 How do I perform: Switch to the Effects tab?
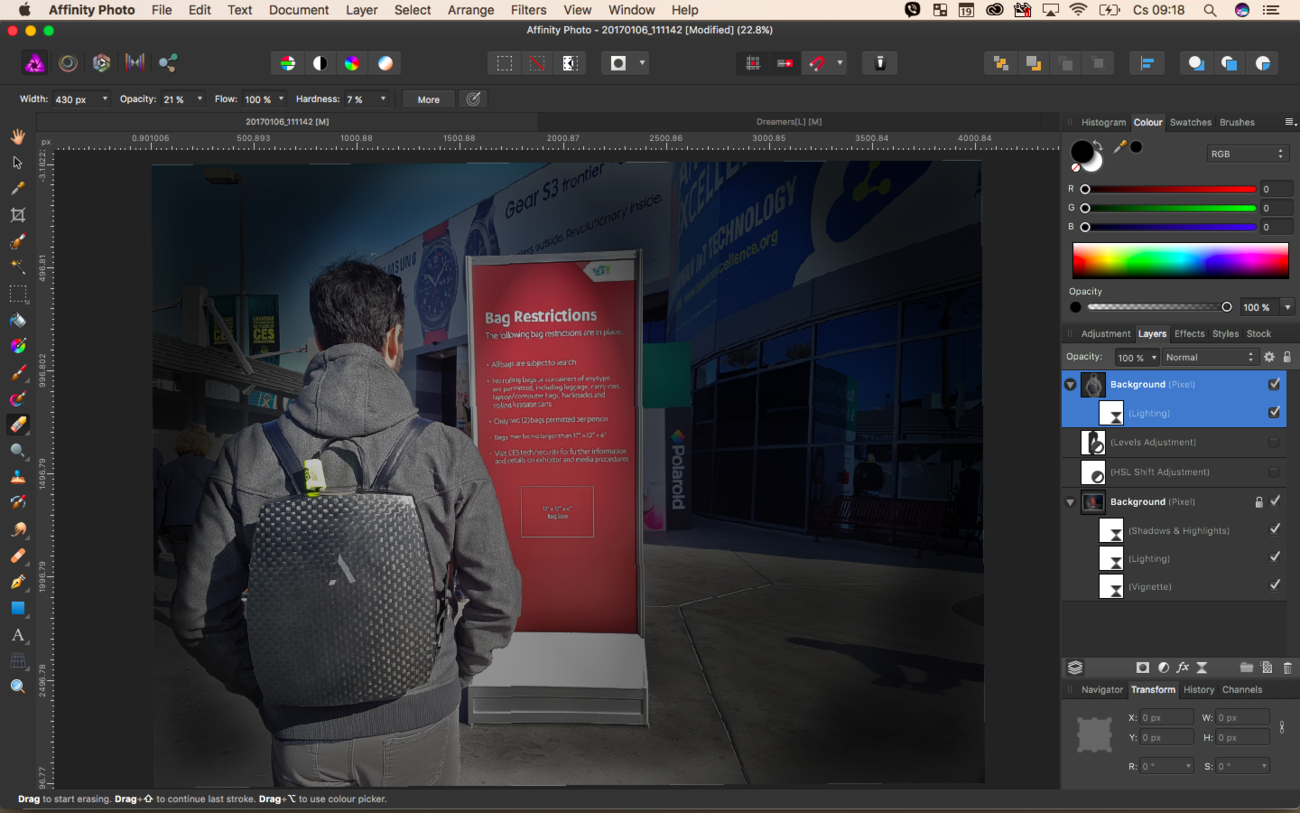pos(1189,333)
